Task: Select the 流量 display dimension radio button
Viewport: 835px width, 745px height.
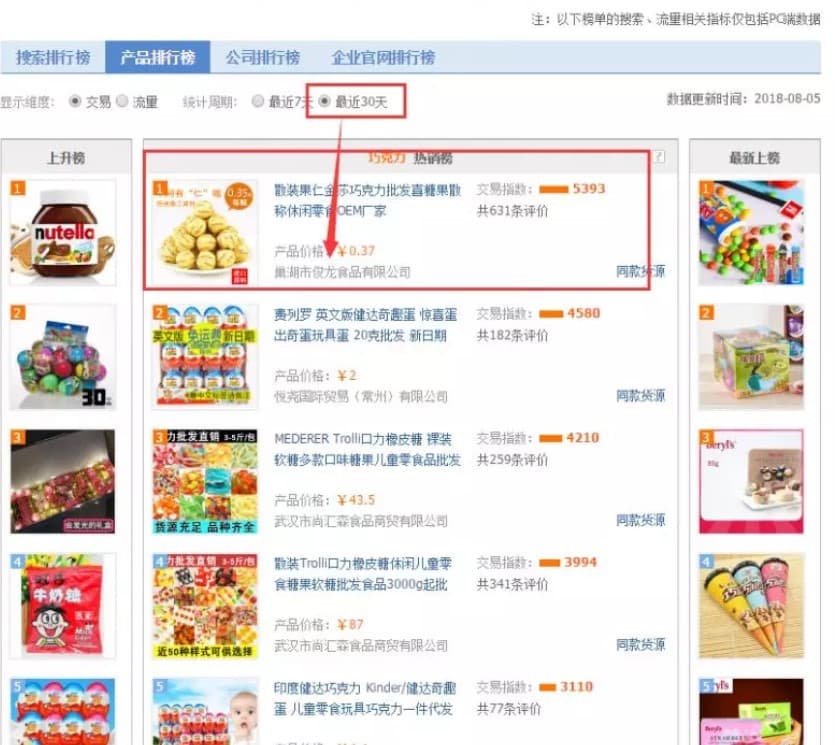Action: pyautogui.click(x=122, y=101)
